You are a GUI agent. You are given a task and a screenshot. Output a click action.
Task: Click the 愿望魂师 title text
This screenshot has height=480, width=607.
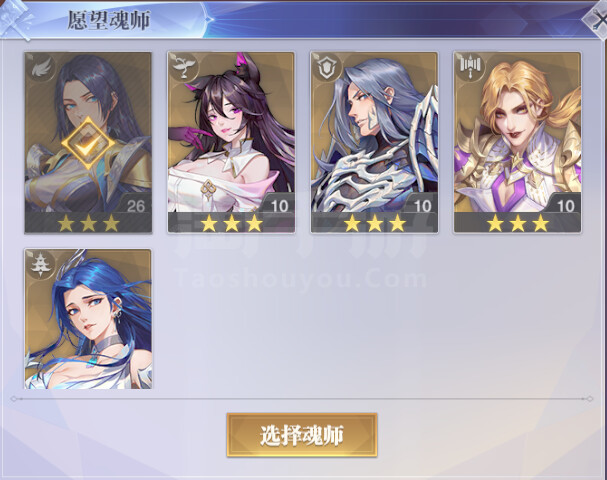(109, 20)
